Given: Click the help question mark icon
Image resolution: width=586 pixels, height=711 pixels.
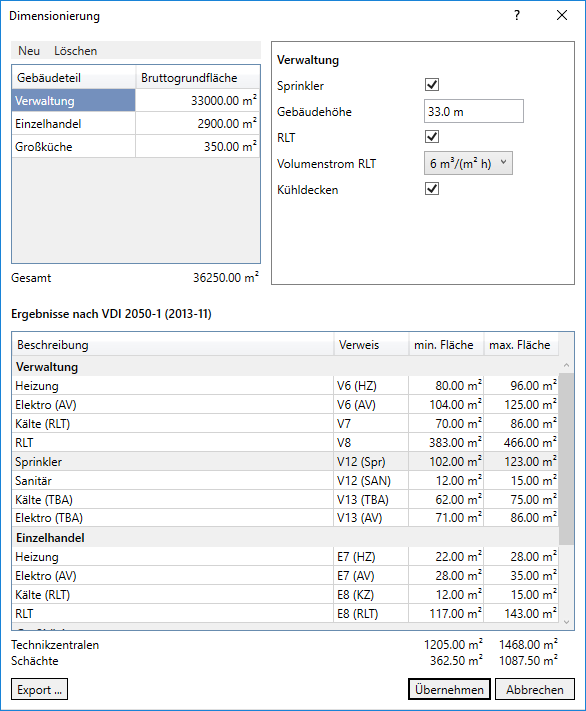Looking at the screenshot, I should point(517,15).
